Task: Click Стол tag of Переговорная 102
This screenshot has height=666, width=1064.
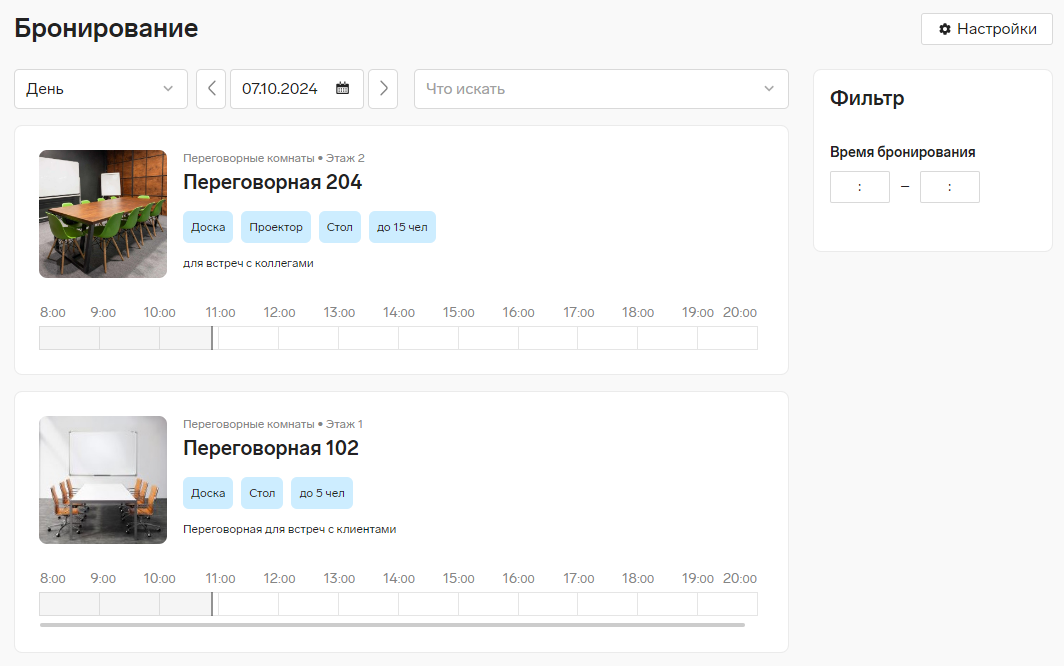Action: pos(262,493)
